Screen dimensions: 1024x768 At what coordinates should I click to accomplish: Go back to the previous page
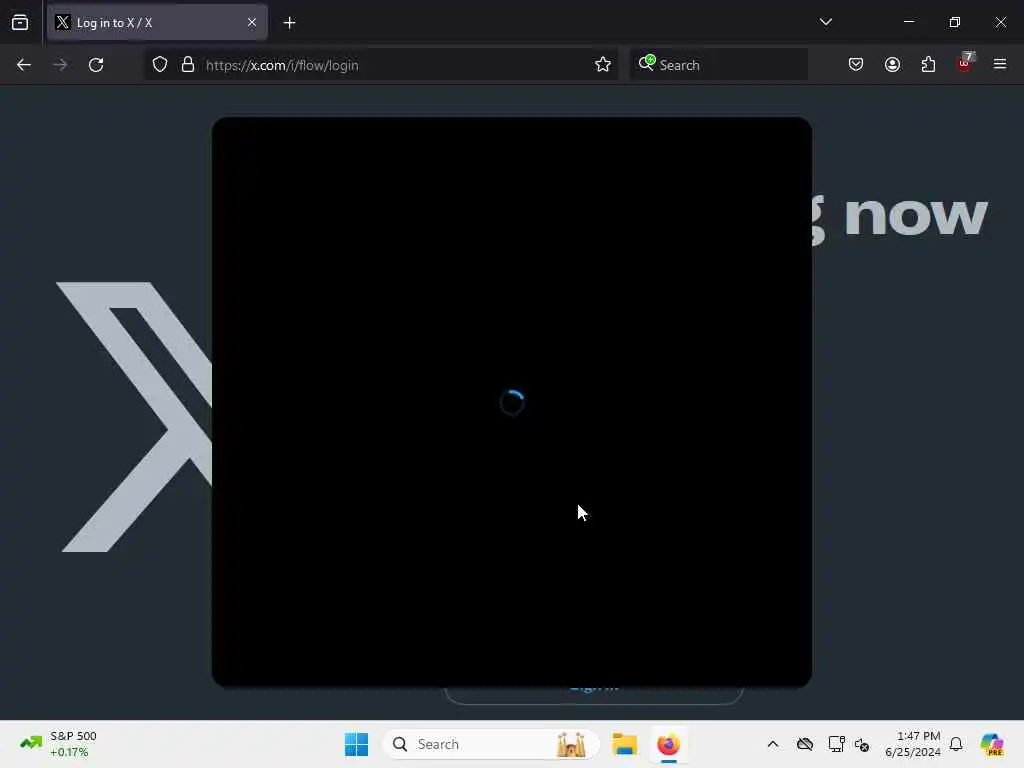point(24,65)
